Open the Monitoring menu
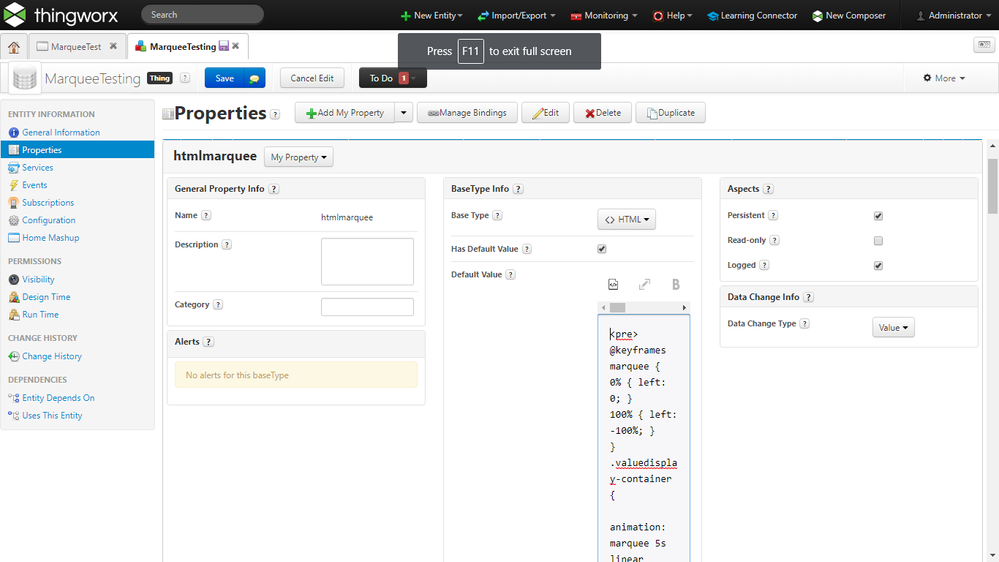 604,16
